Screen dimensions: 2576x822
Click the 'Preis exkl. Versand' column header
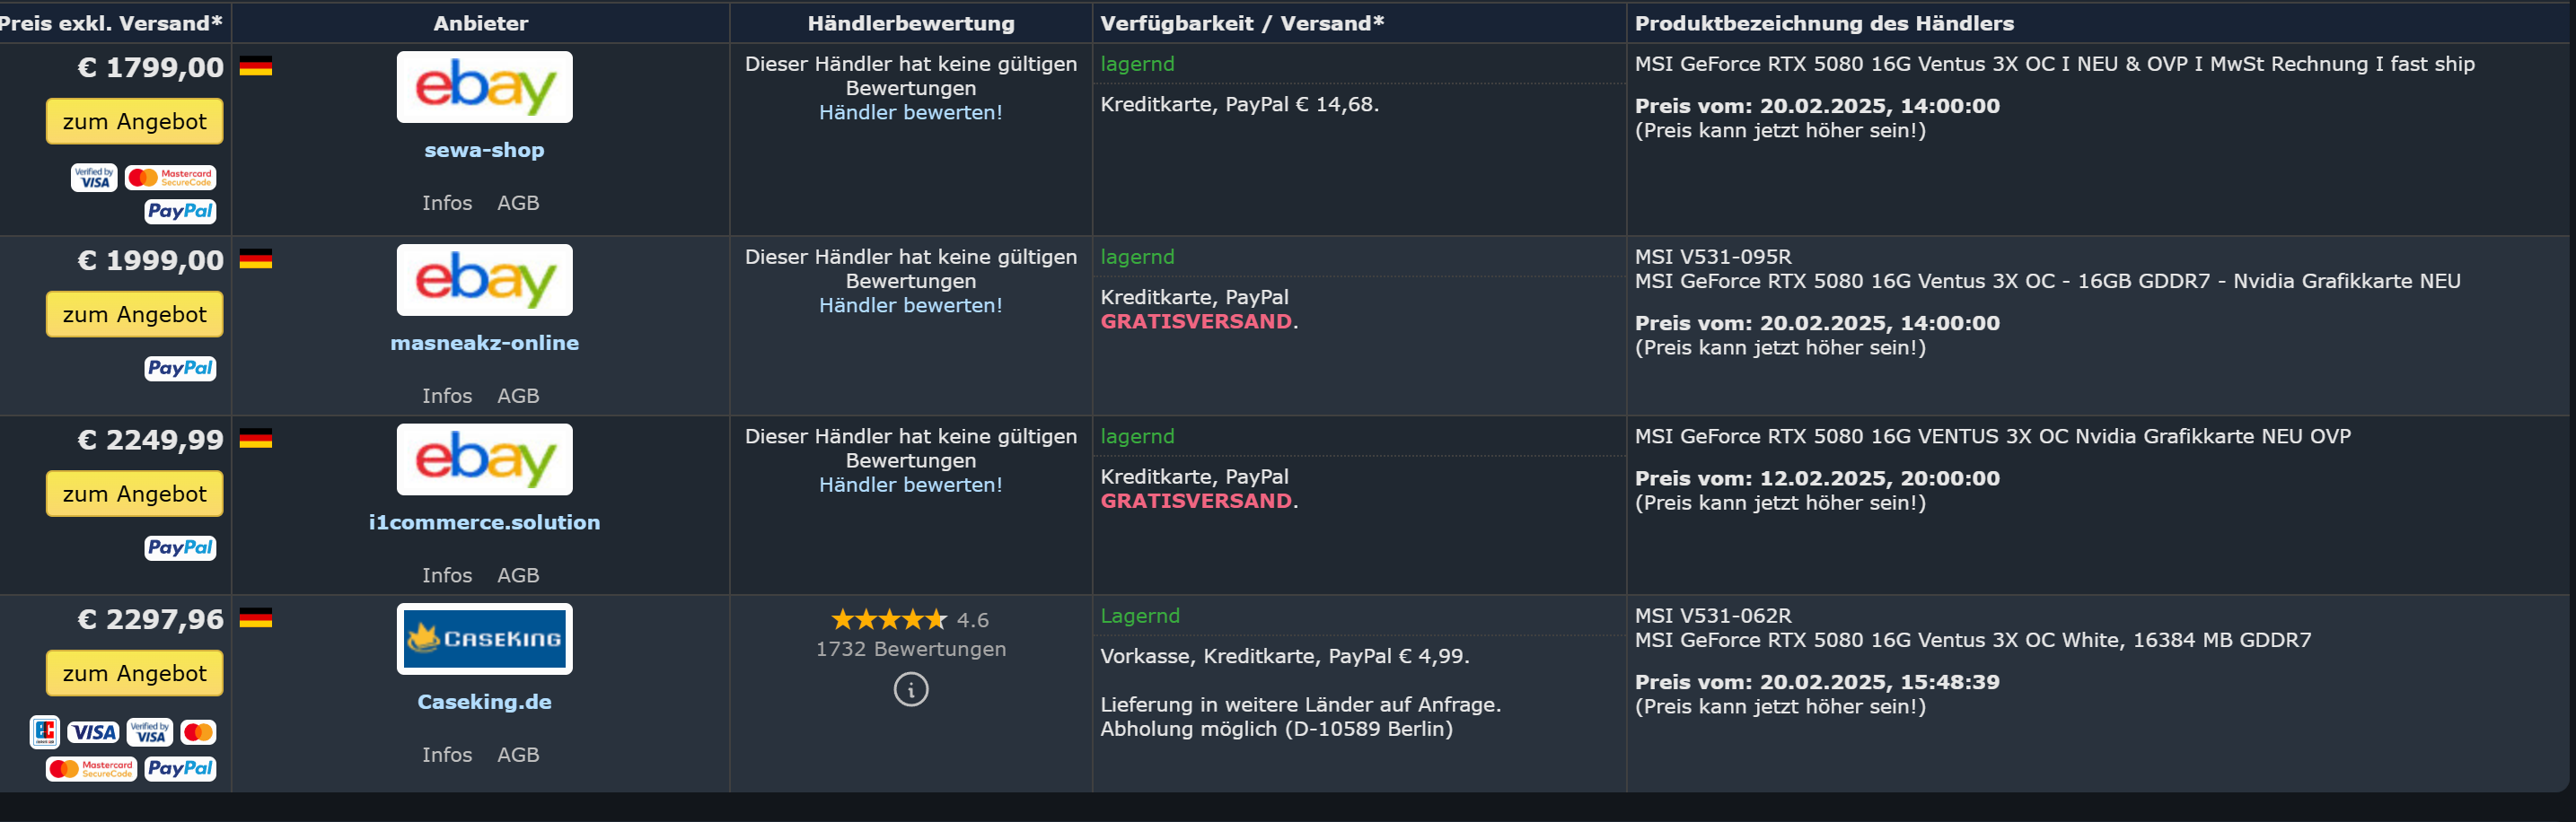pos(110,23)
